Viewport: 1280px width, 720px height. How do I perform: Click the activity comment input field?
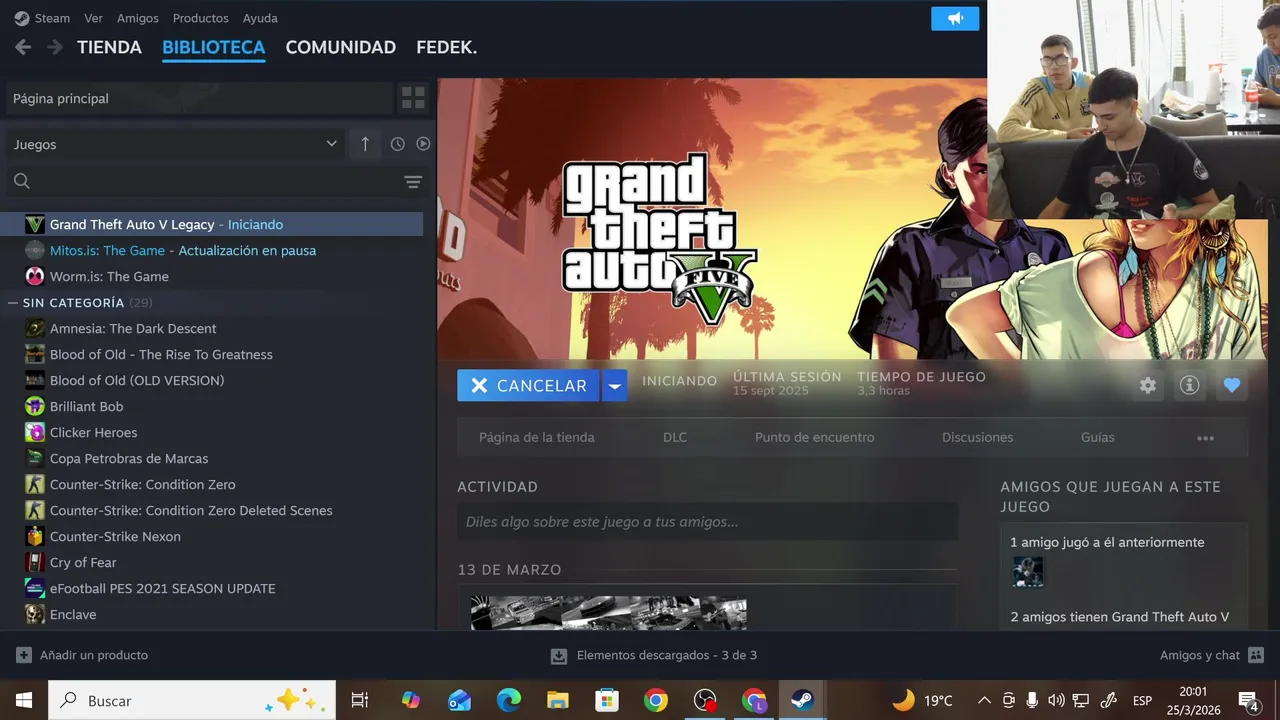pyautogui.click(x=707, y=522)
